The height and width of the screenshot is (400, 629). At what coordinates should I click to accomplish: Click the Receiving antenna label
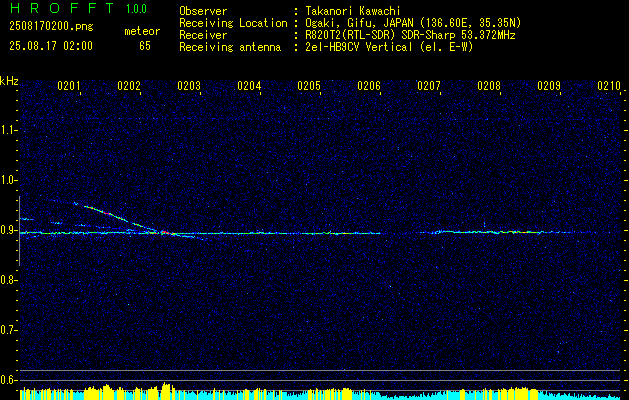230,47
